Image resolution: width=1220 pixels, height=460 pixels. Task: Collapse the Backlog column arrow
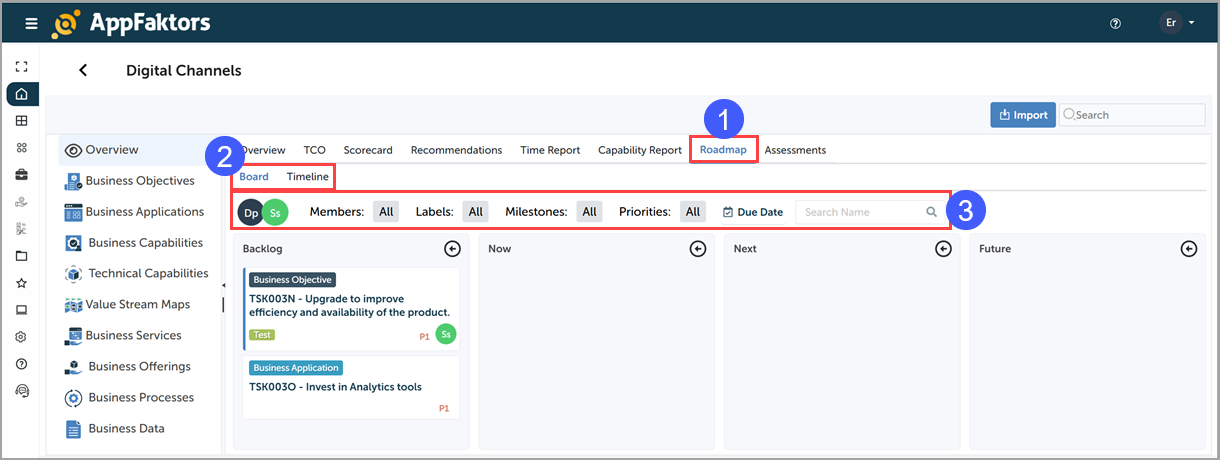(452, 249)
